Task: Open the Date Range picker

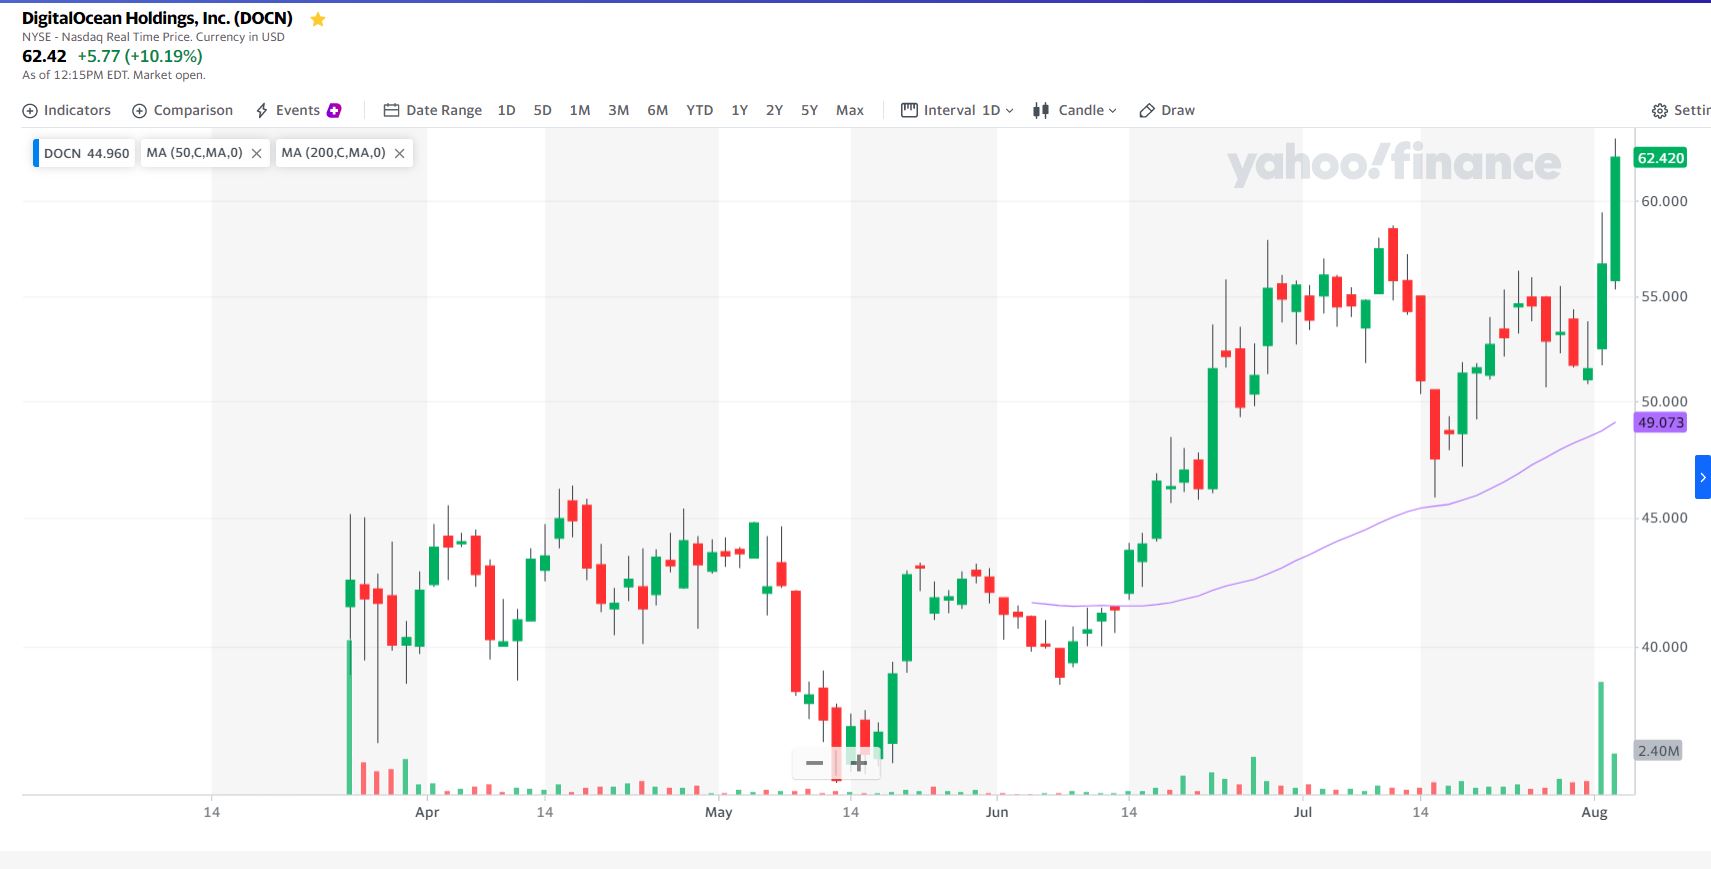Action: pyautogui.click(x=433, y=110)
